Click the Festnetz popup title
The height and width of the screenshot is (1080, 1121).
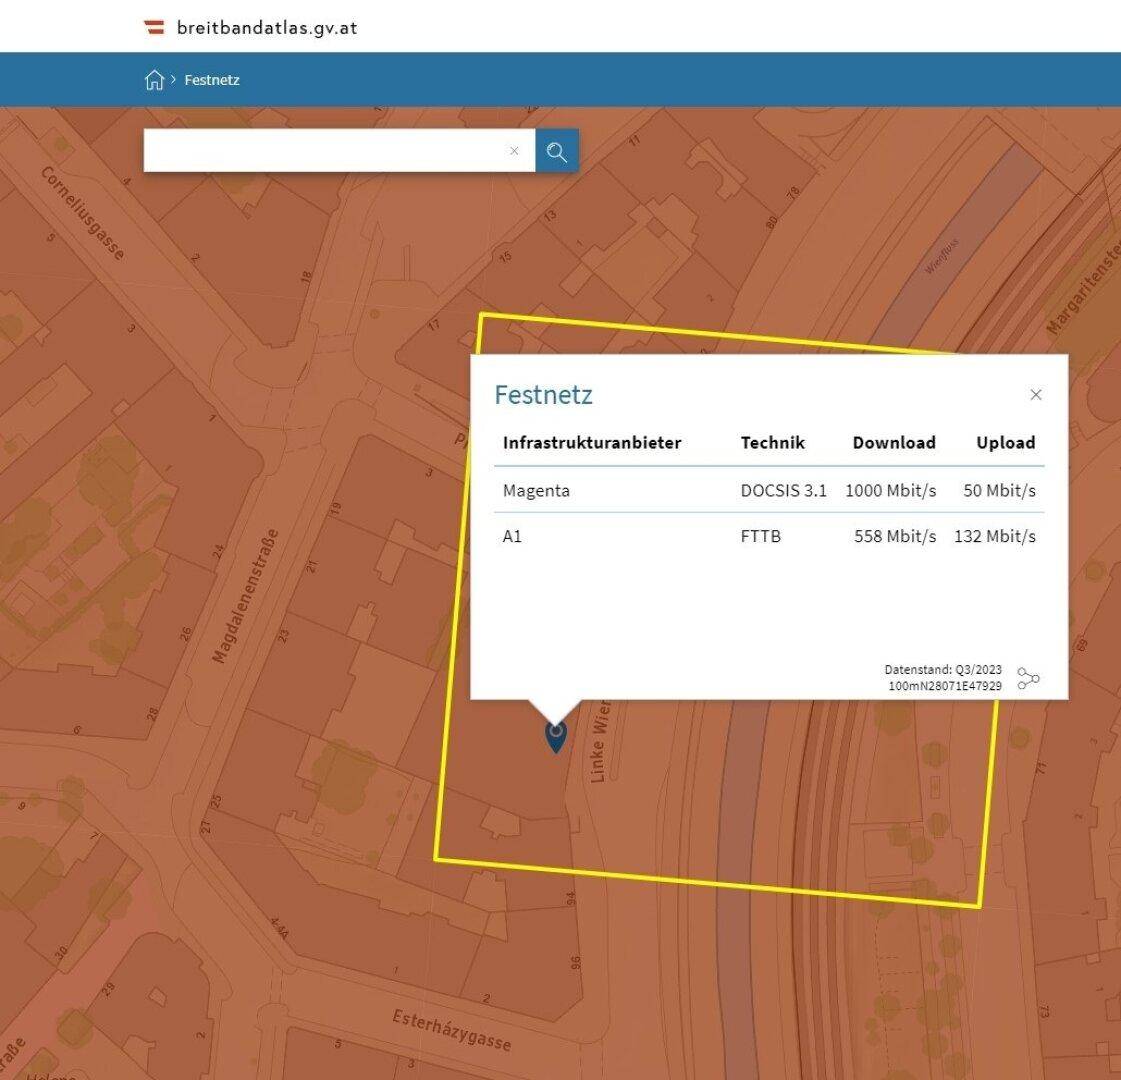pyautogui.click(x=543, y=395)
